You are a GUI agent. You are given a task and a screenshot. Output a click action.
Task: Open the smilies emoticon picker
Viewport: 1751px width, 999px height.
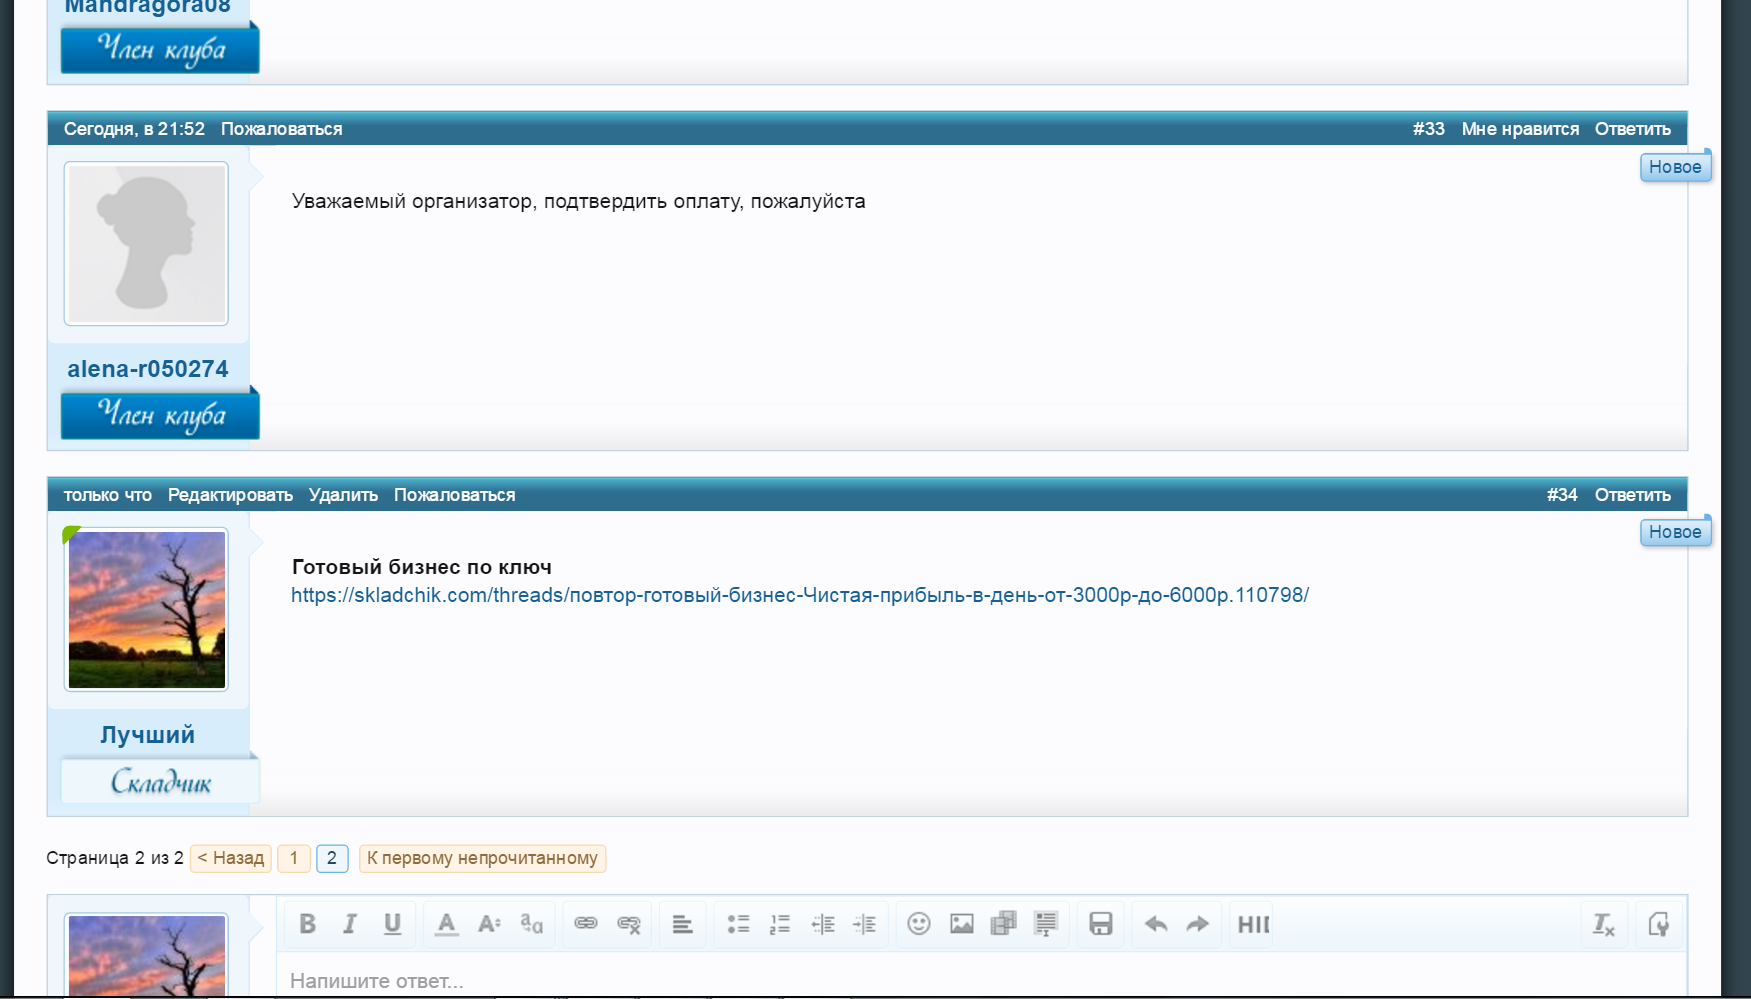coord(918,924)
